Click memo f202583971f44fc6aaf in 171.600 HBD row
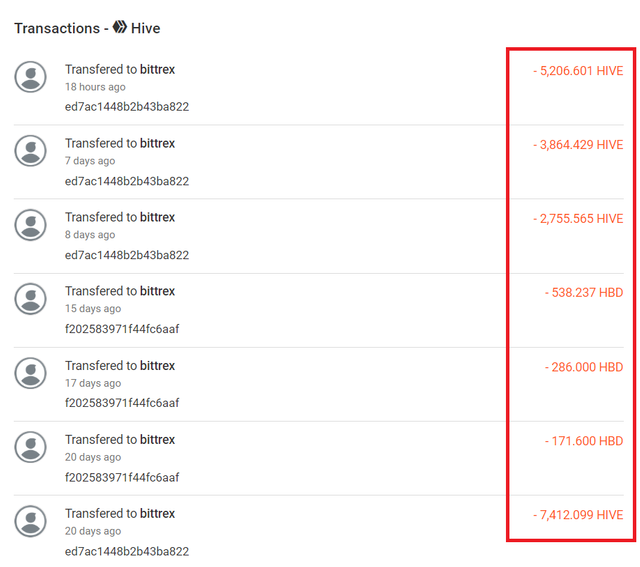The height and width of the screenshot is (567, 640). click(122, 478)
